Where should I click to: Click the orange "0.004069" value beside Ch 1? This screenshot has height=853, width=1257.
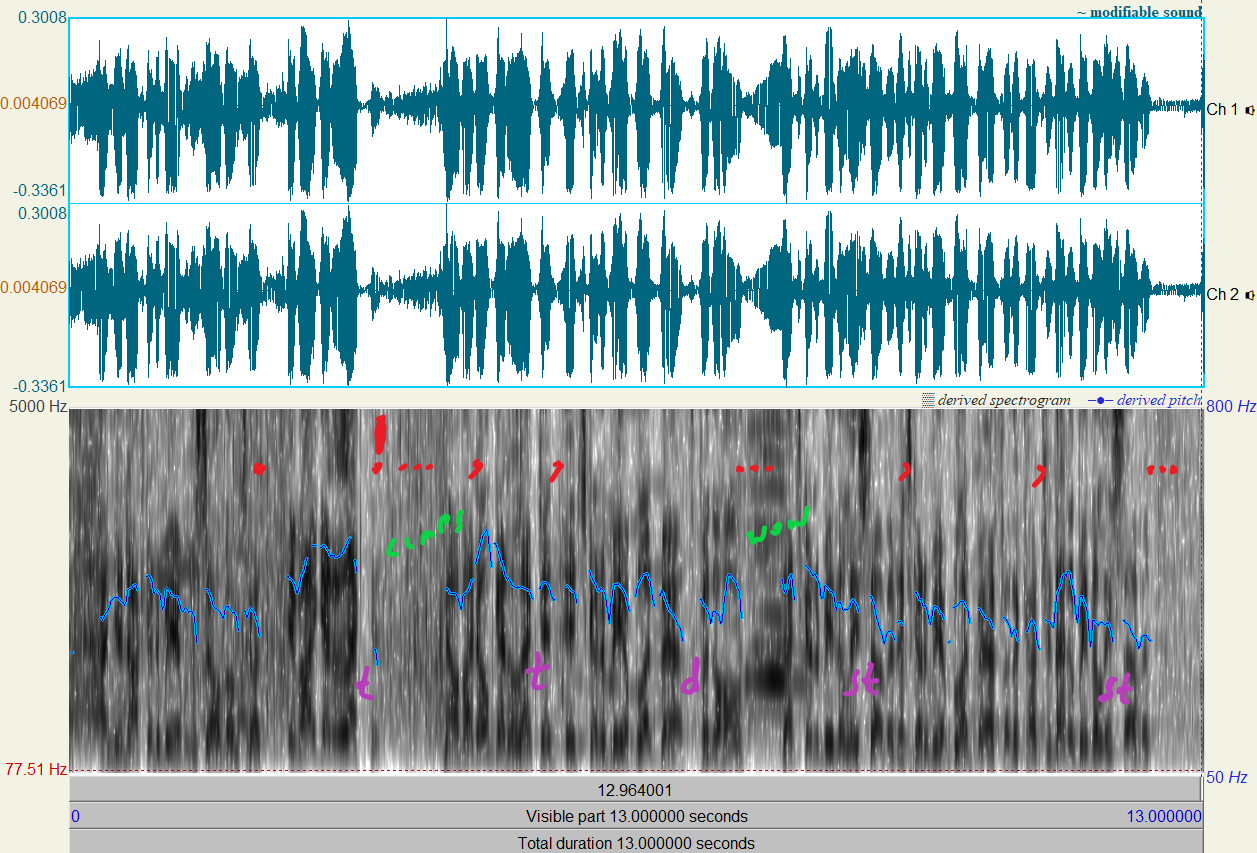[34, 103]
